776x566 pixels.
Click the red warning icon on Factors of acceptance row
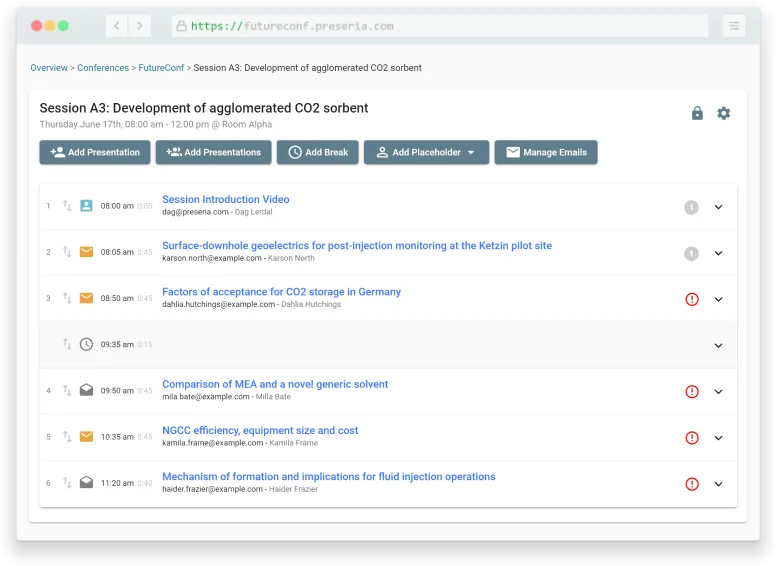(x=692, y=299)
